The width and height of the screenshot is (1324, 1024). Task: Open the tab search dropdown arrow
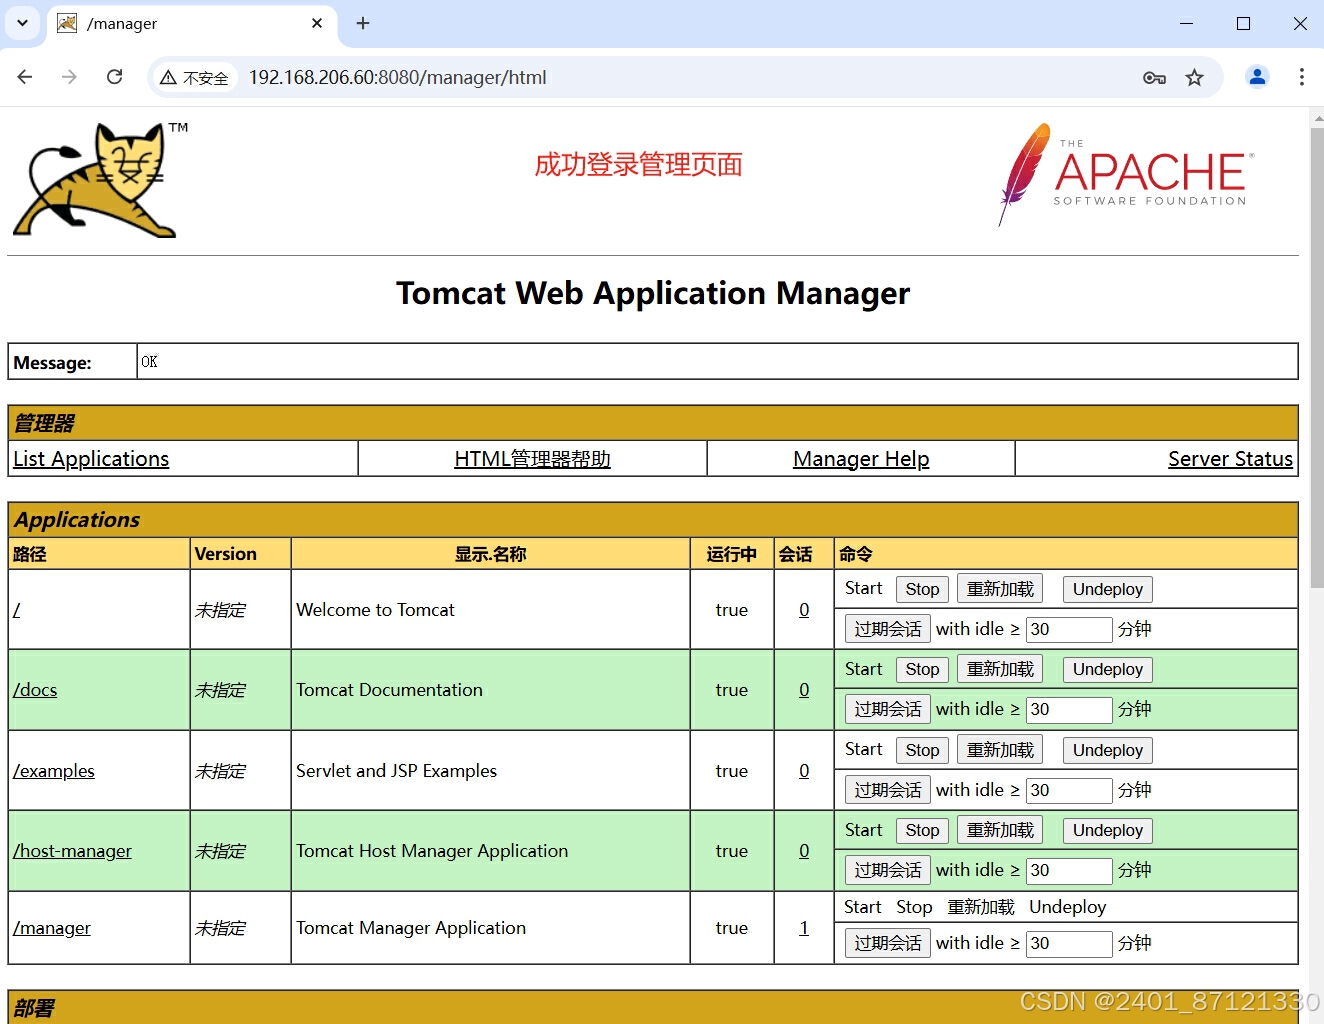point(22,23)
